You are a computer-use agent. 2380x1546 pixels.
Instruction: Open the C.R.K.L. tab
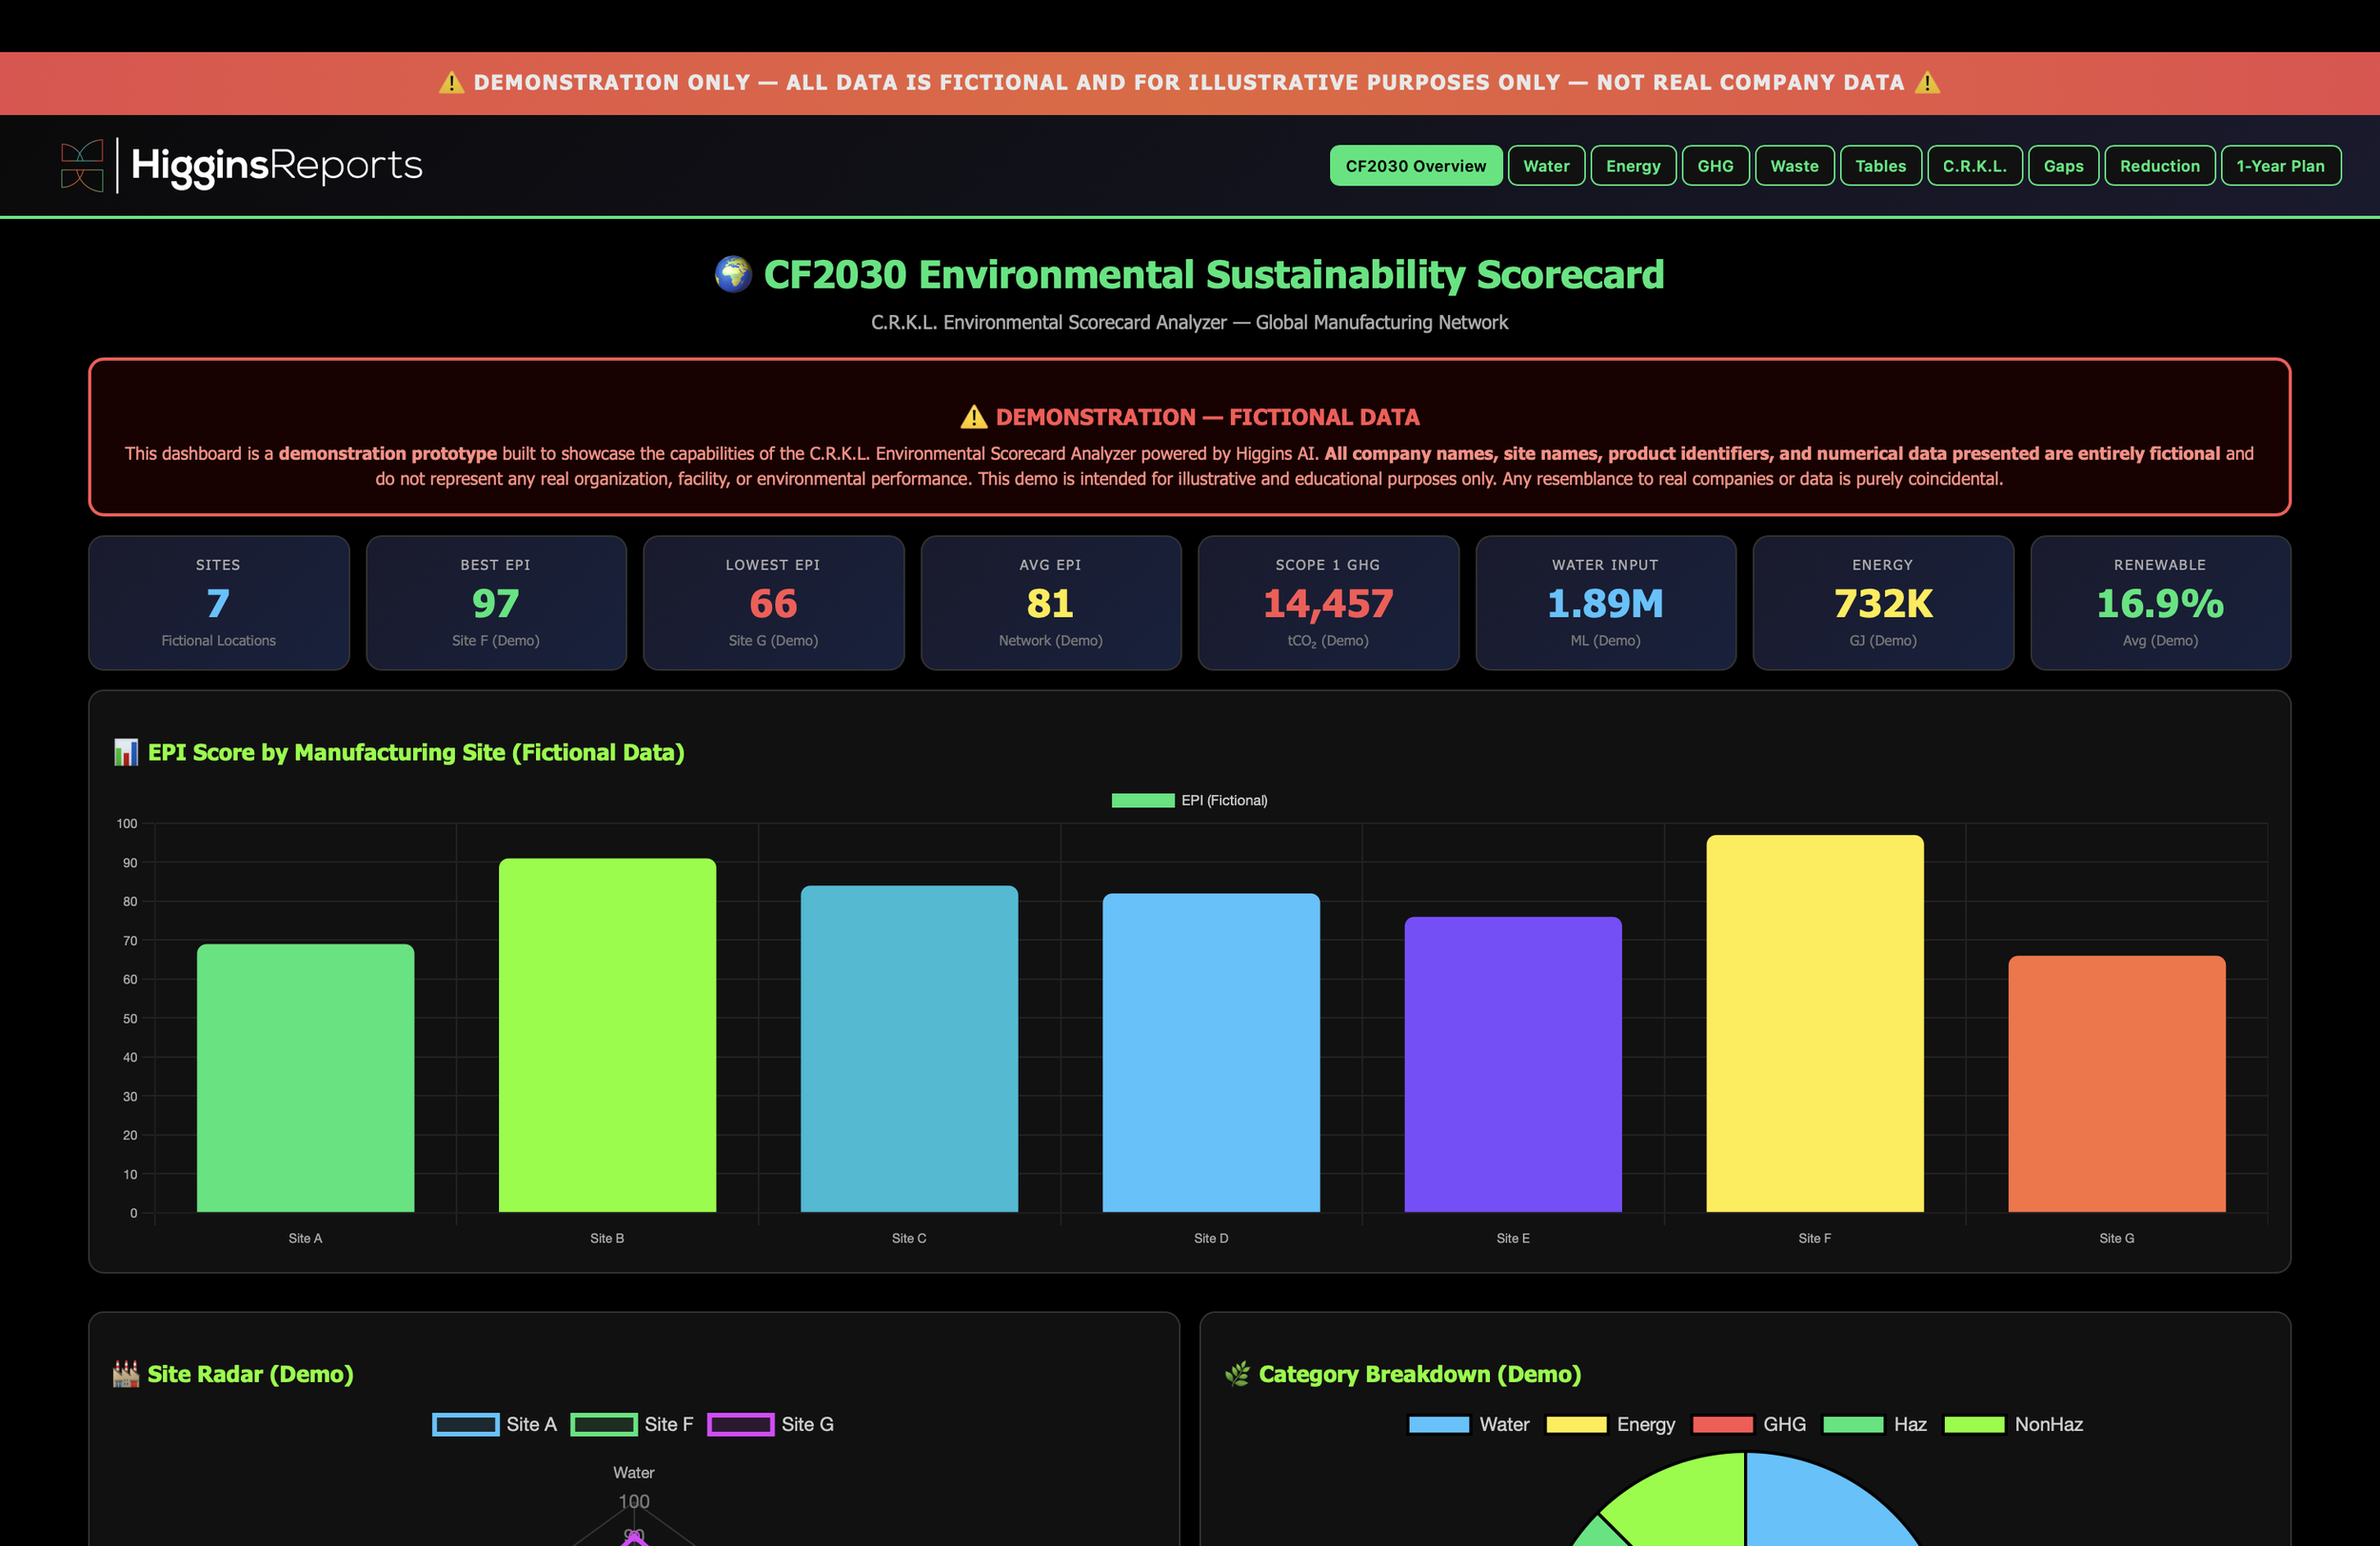click(1974, 166)
